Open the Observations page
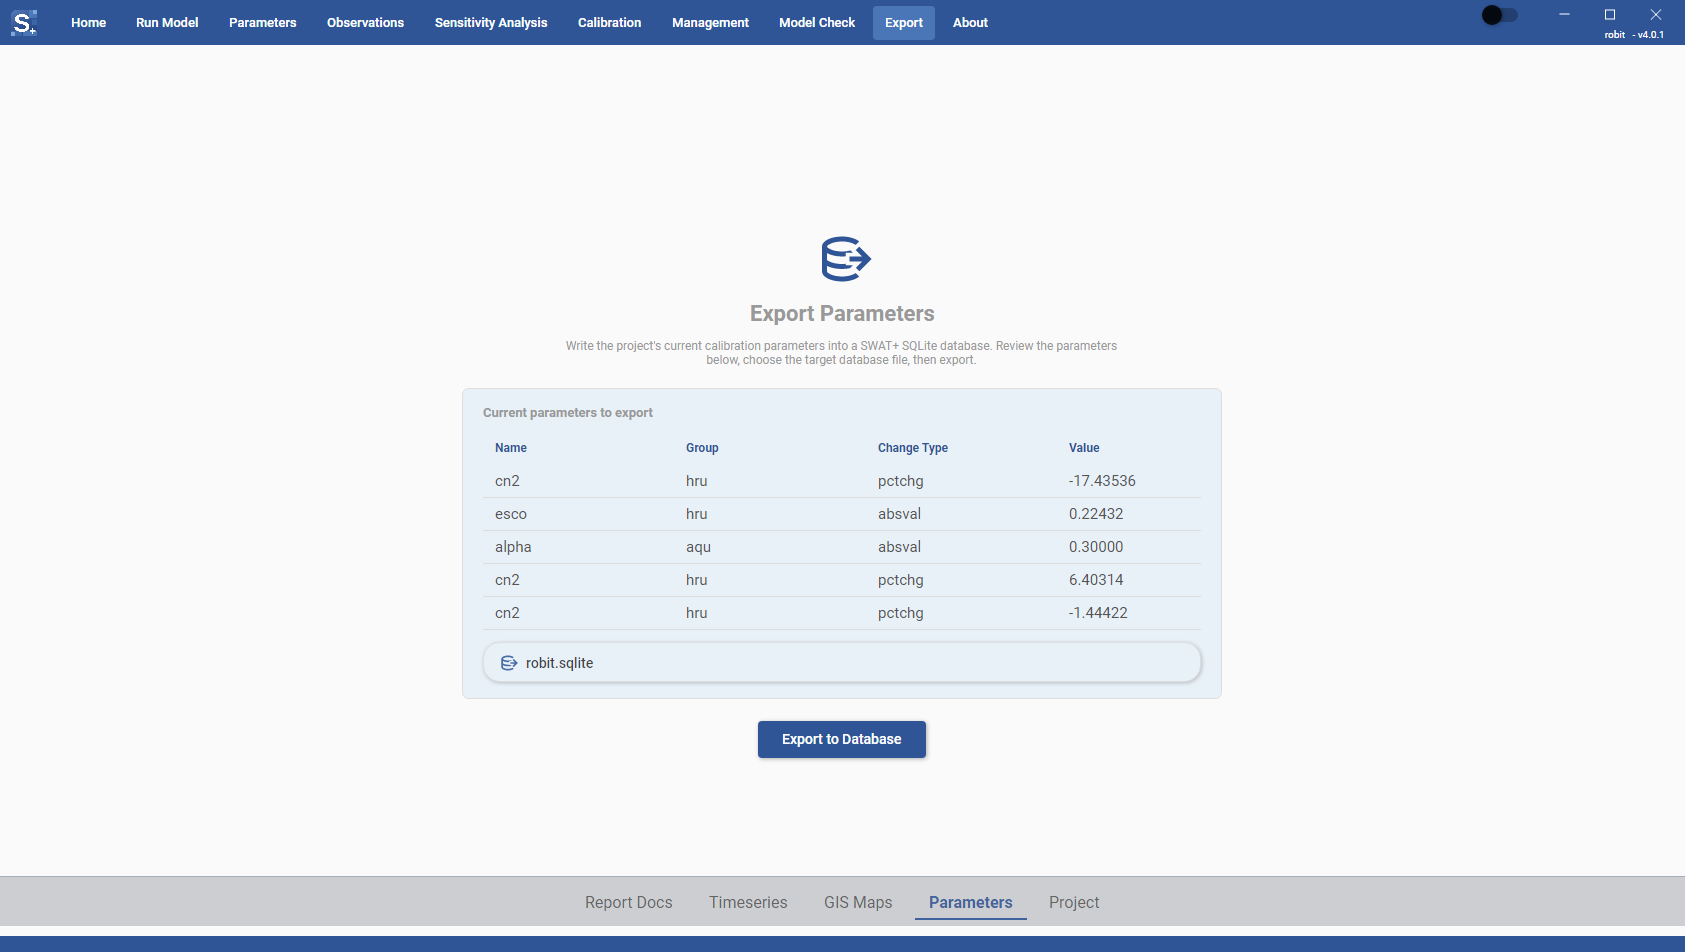 coord(365,23)
